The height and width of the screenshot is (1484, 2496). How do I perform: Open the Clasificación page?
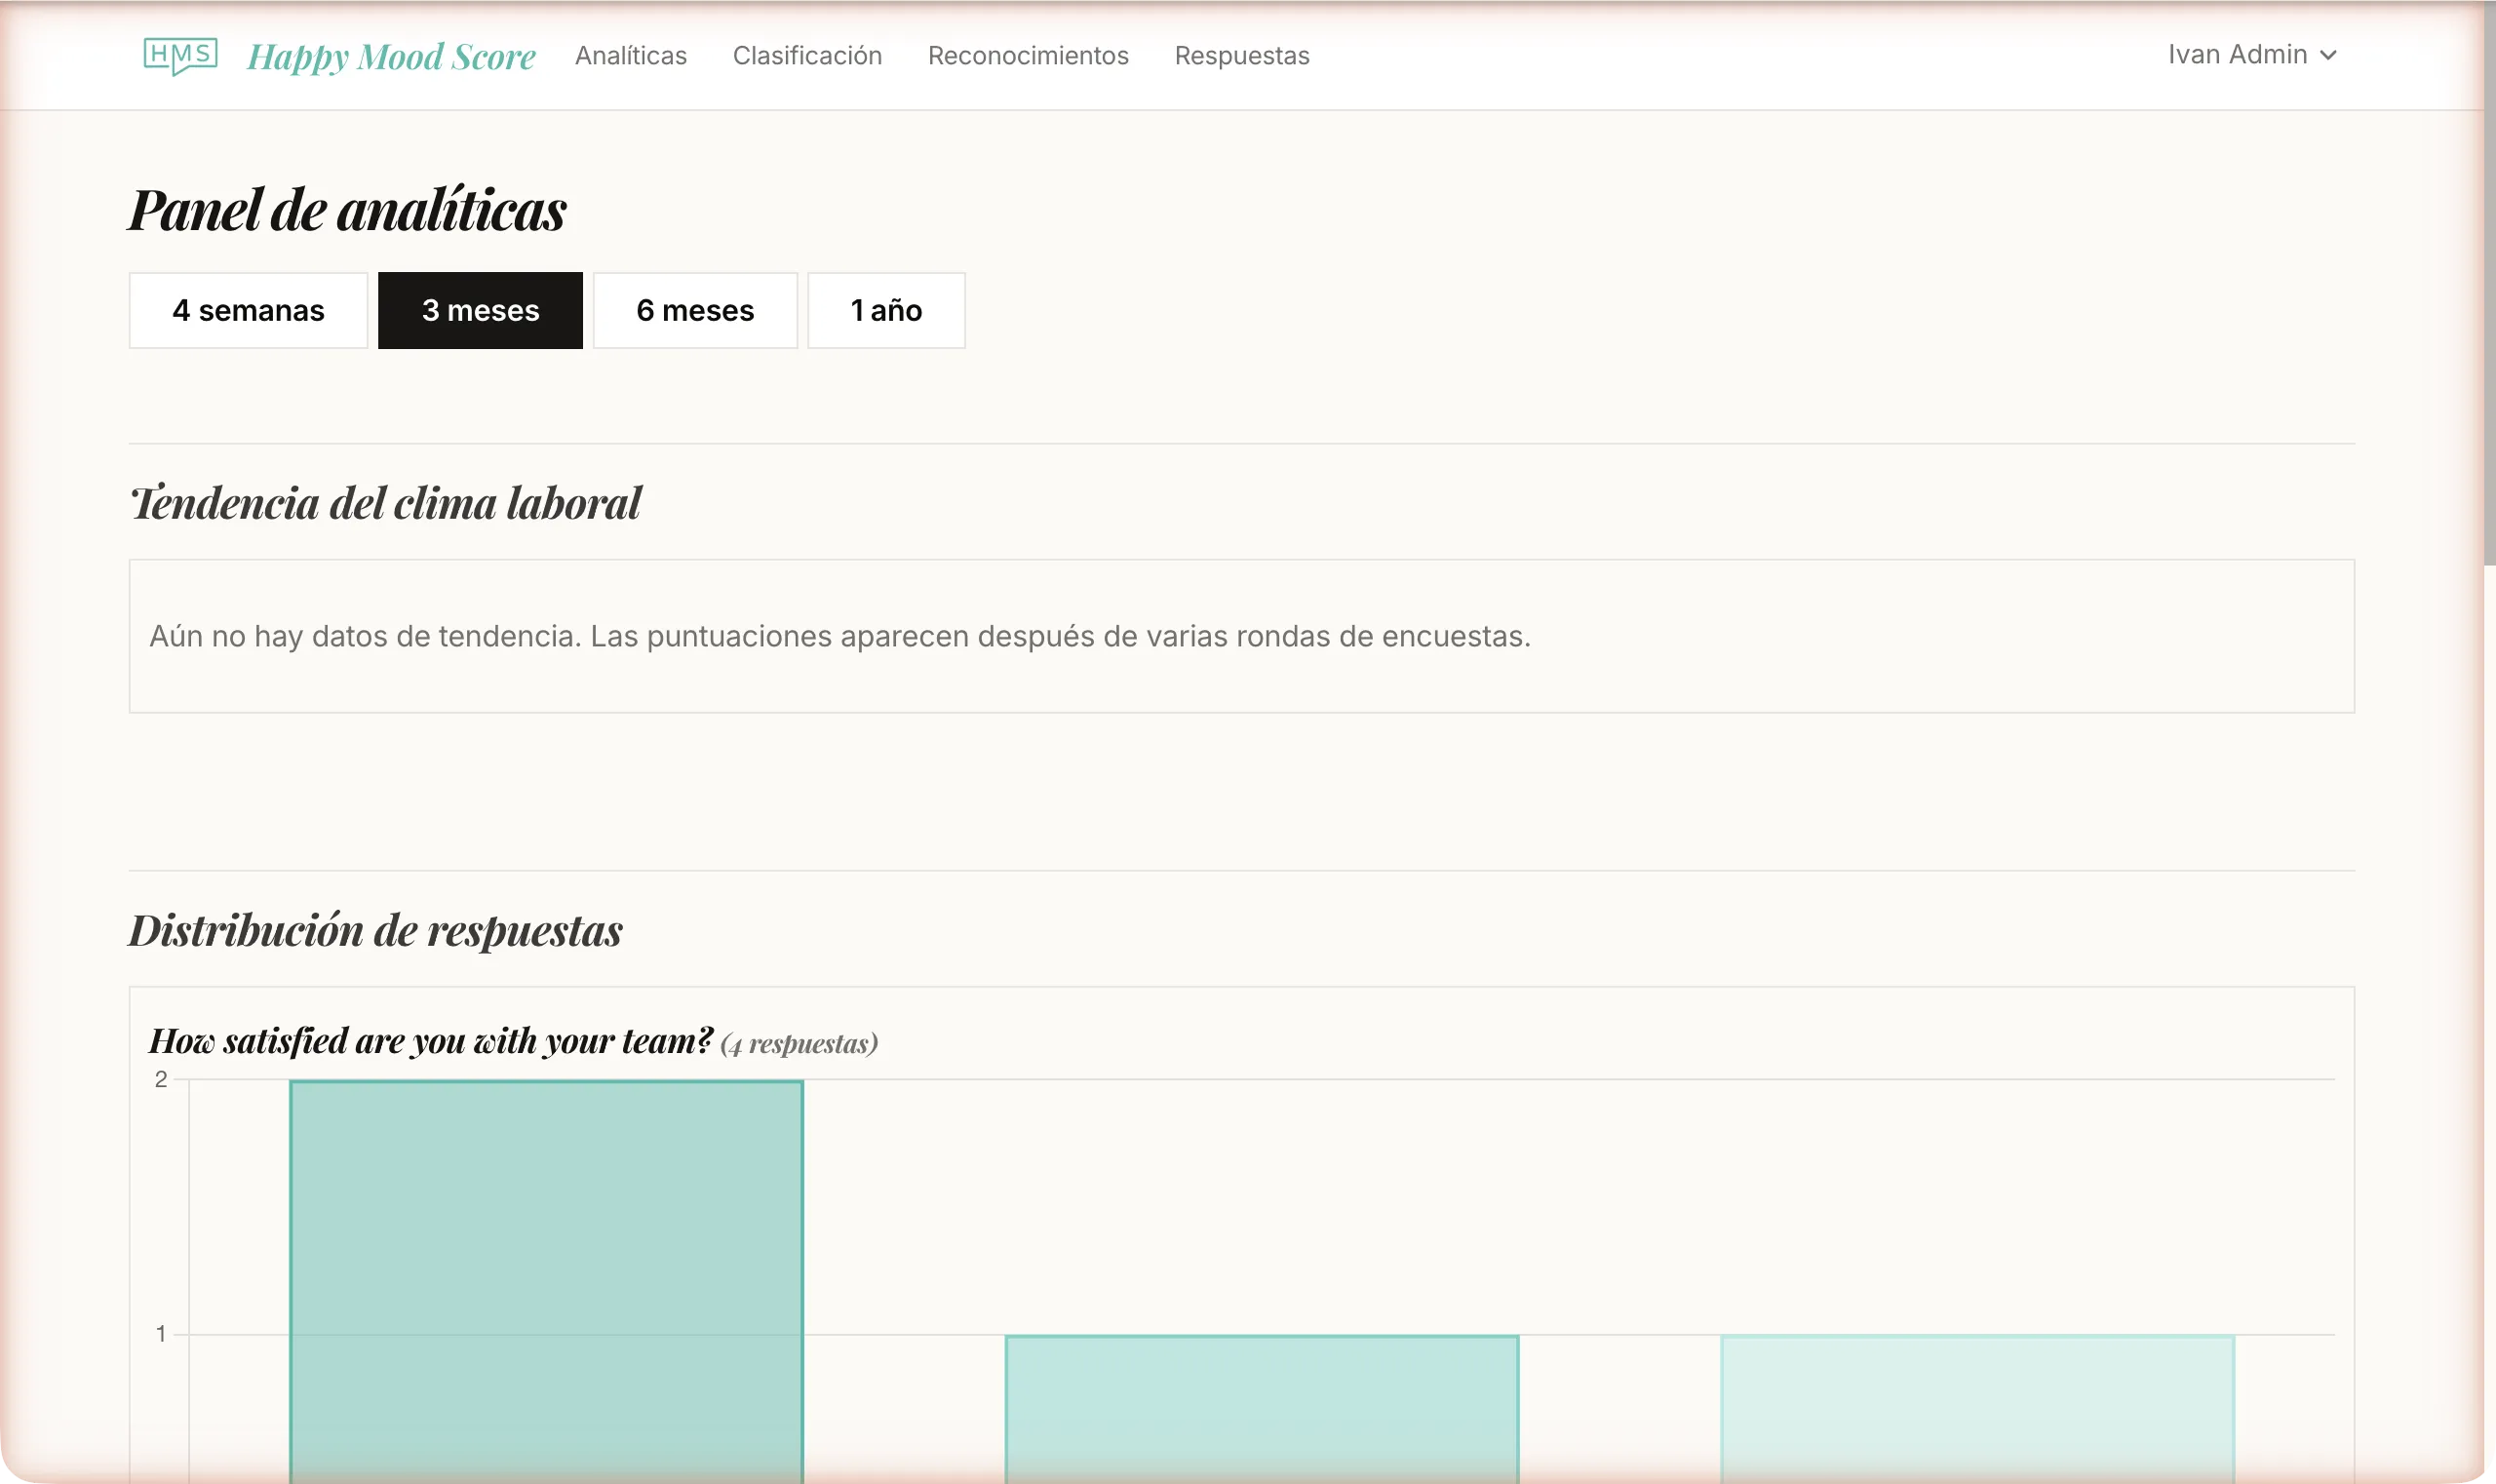[806, 56]
